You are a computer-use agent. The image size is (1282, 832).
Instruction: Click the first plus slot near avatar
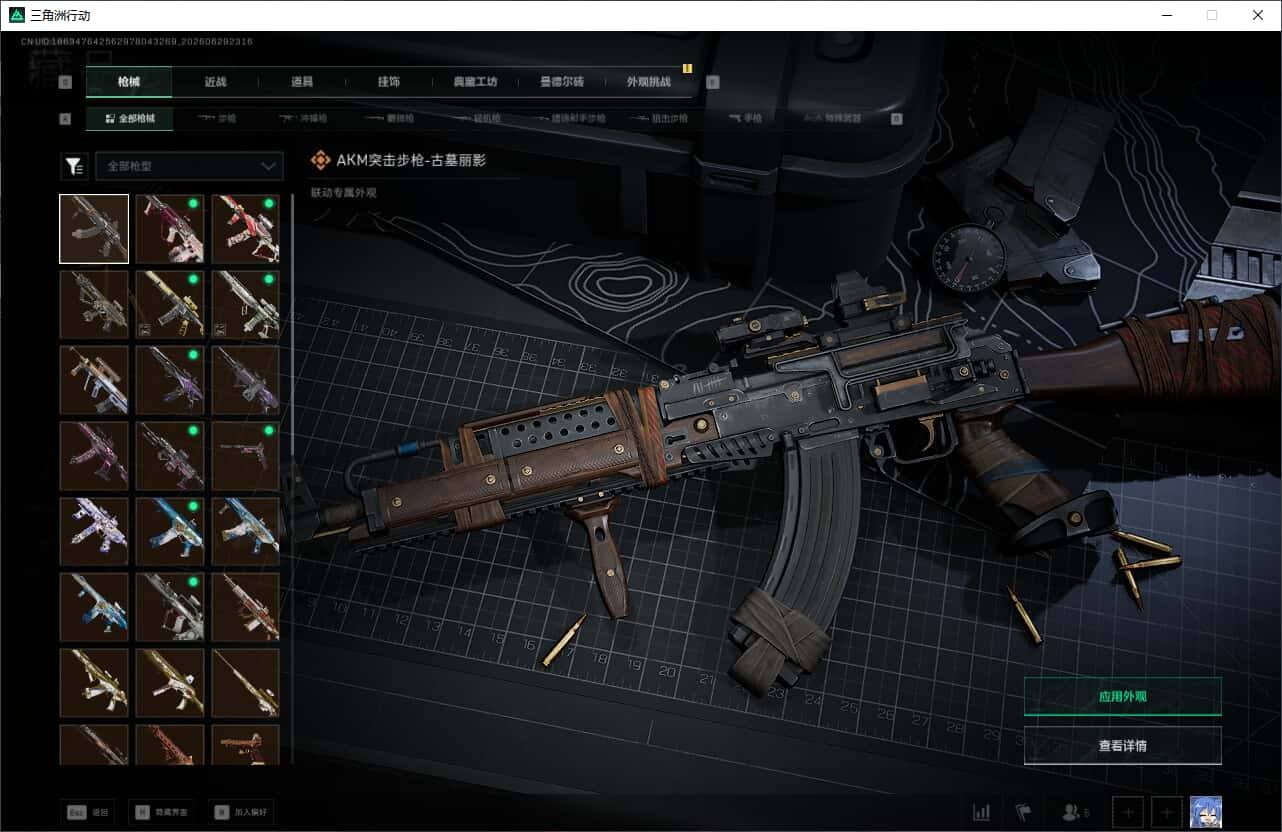(x=1127, y=812)
